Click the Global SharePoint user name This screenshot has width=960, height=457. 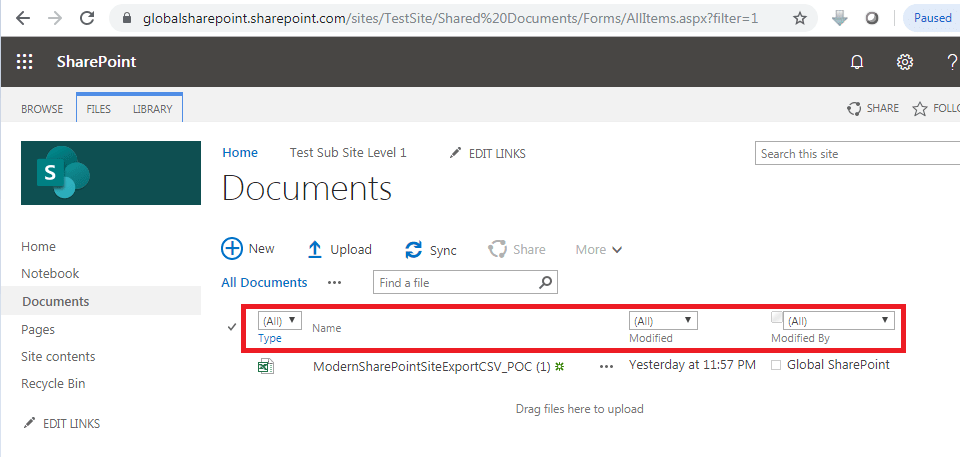838,364
